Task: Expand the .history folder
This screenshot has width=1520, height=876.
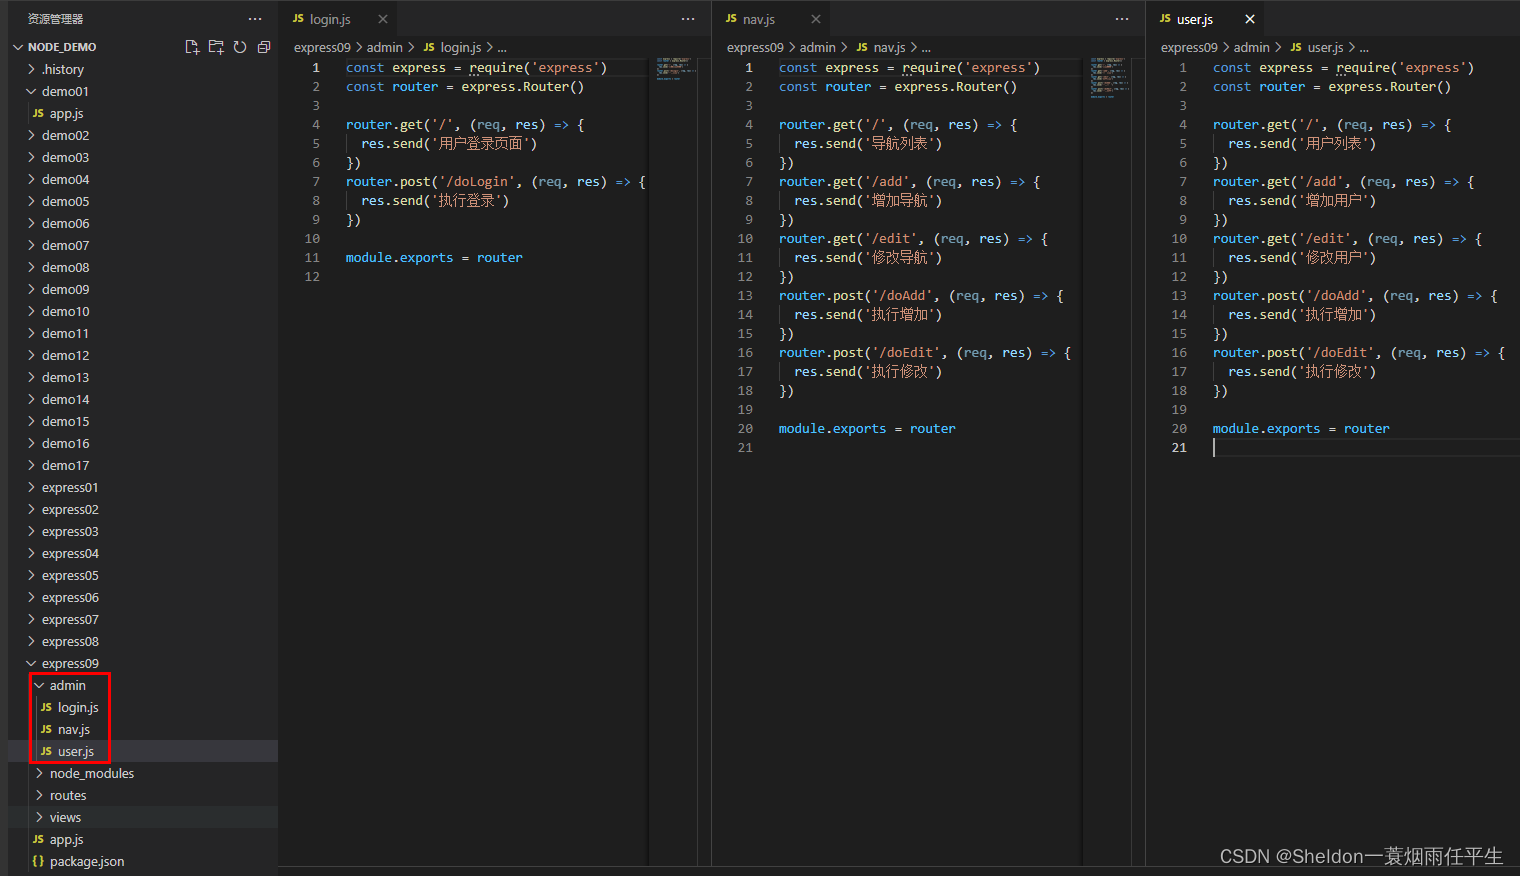Action: click(x=143, y=69)
